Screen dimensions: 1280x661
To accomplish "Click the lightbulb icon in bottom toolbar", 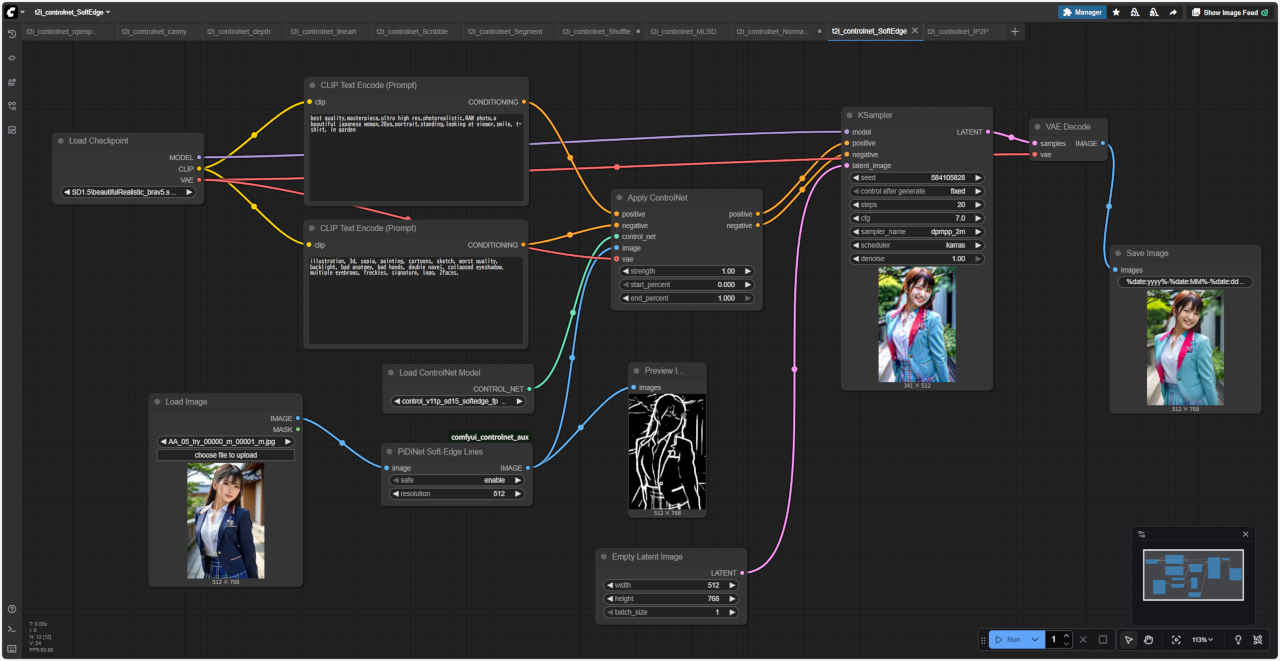I will tap(1238, 640).
